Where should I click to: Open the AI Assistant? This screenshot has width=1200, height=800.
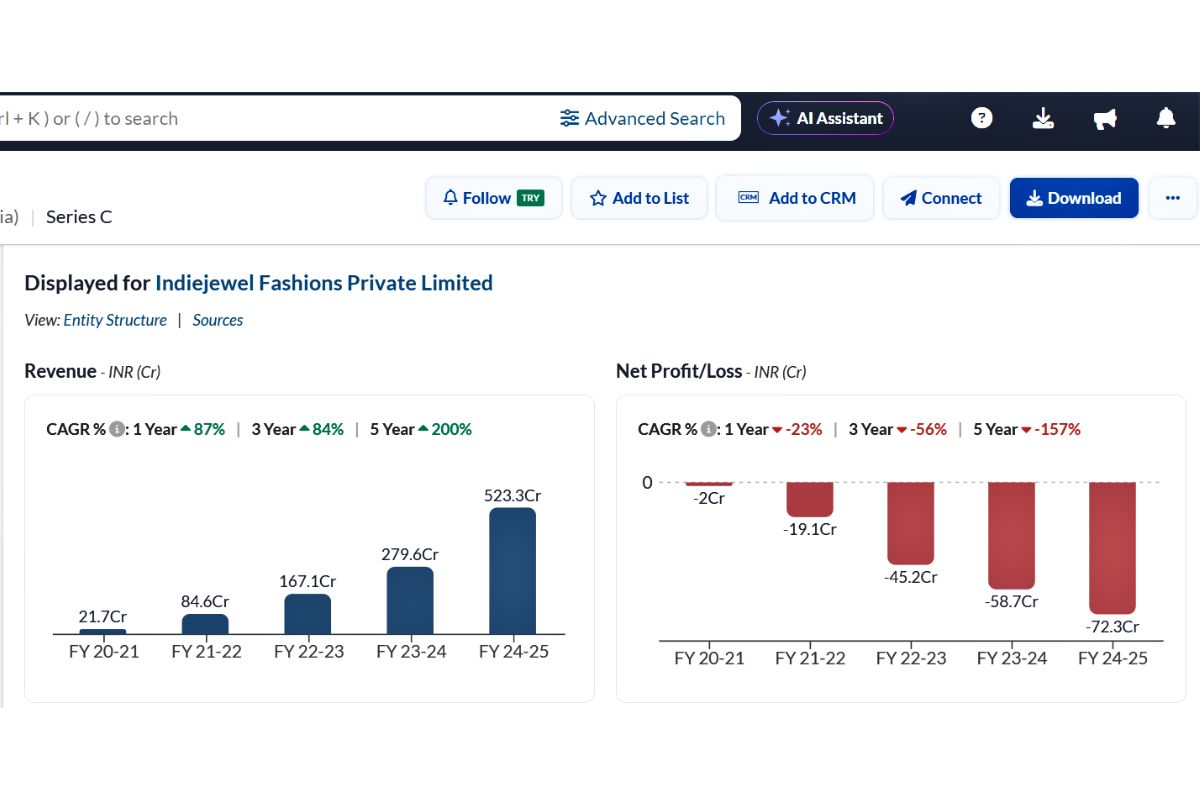pyautogui.click(x=825, y=118)
